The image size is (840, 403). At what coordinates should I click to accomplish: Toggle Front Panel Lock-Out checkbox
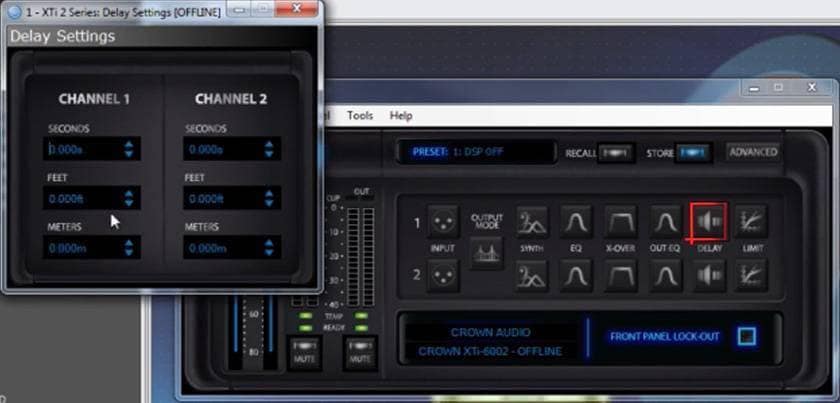coord(746,336)
